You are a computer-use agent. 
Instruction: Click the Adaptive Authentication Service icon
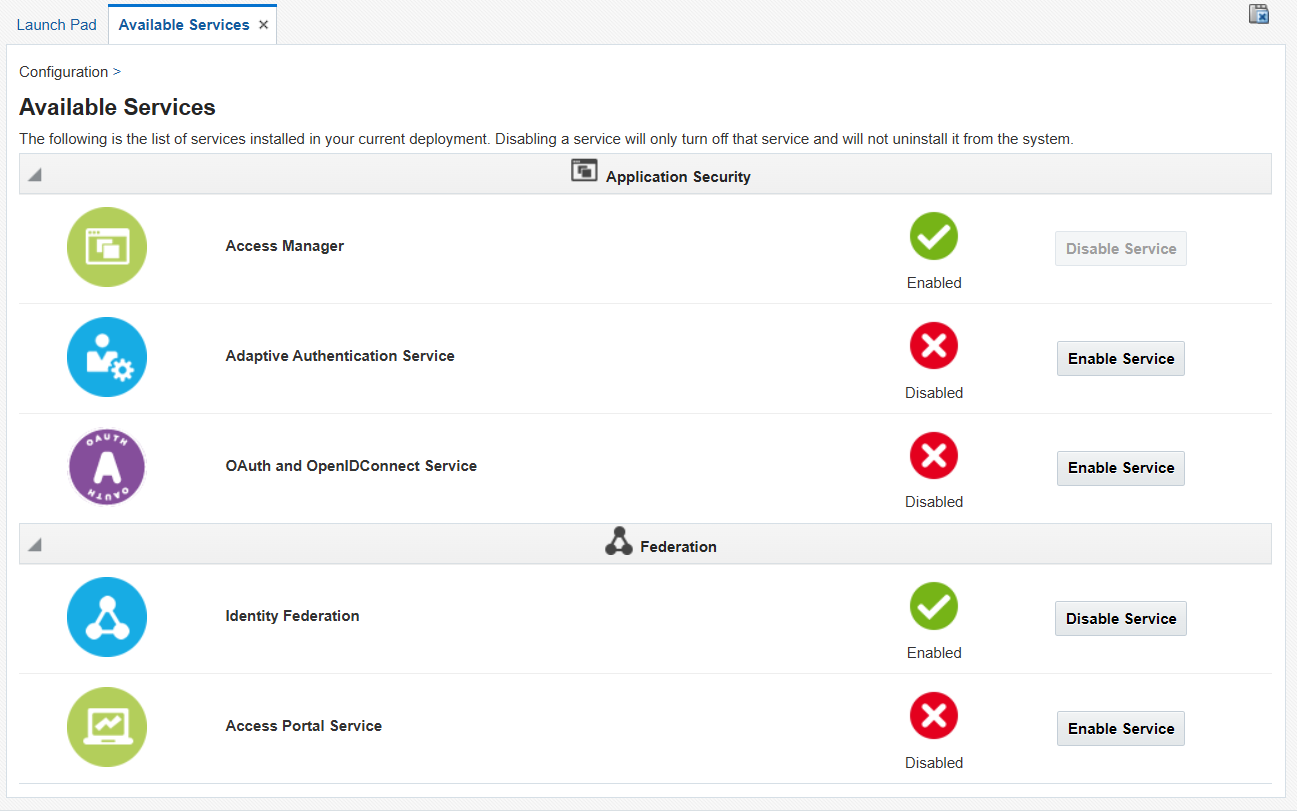(107, 357)
